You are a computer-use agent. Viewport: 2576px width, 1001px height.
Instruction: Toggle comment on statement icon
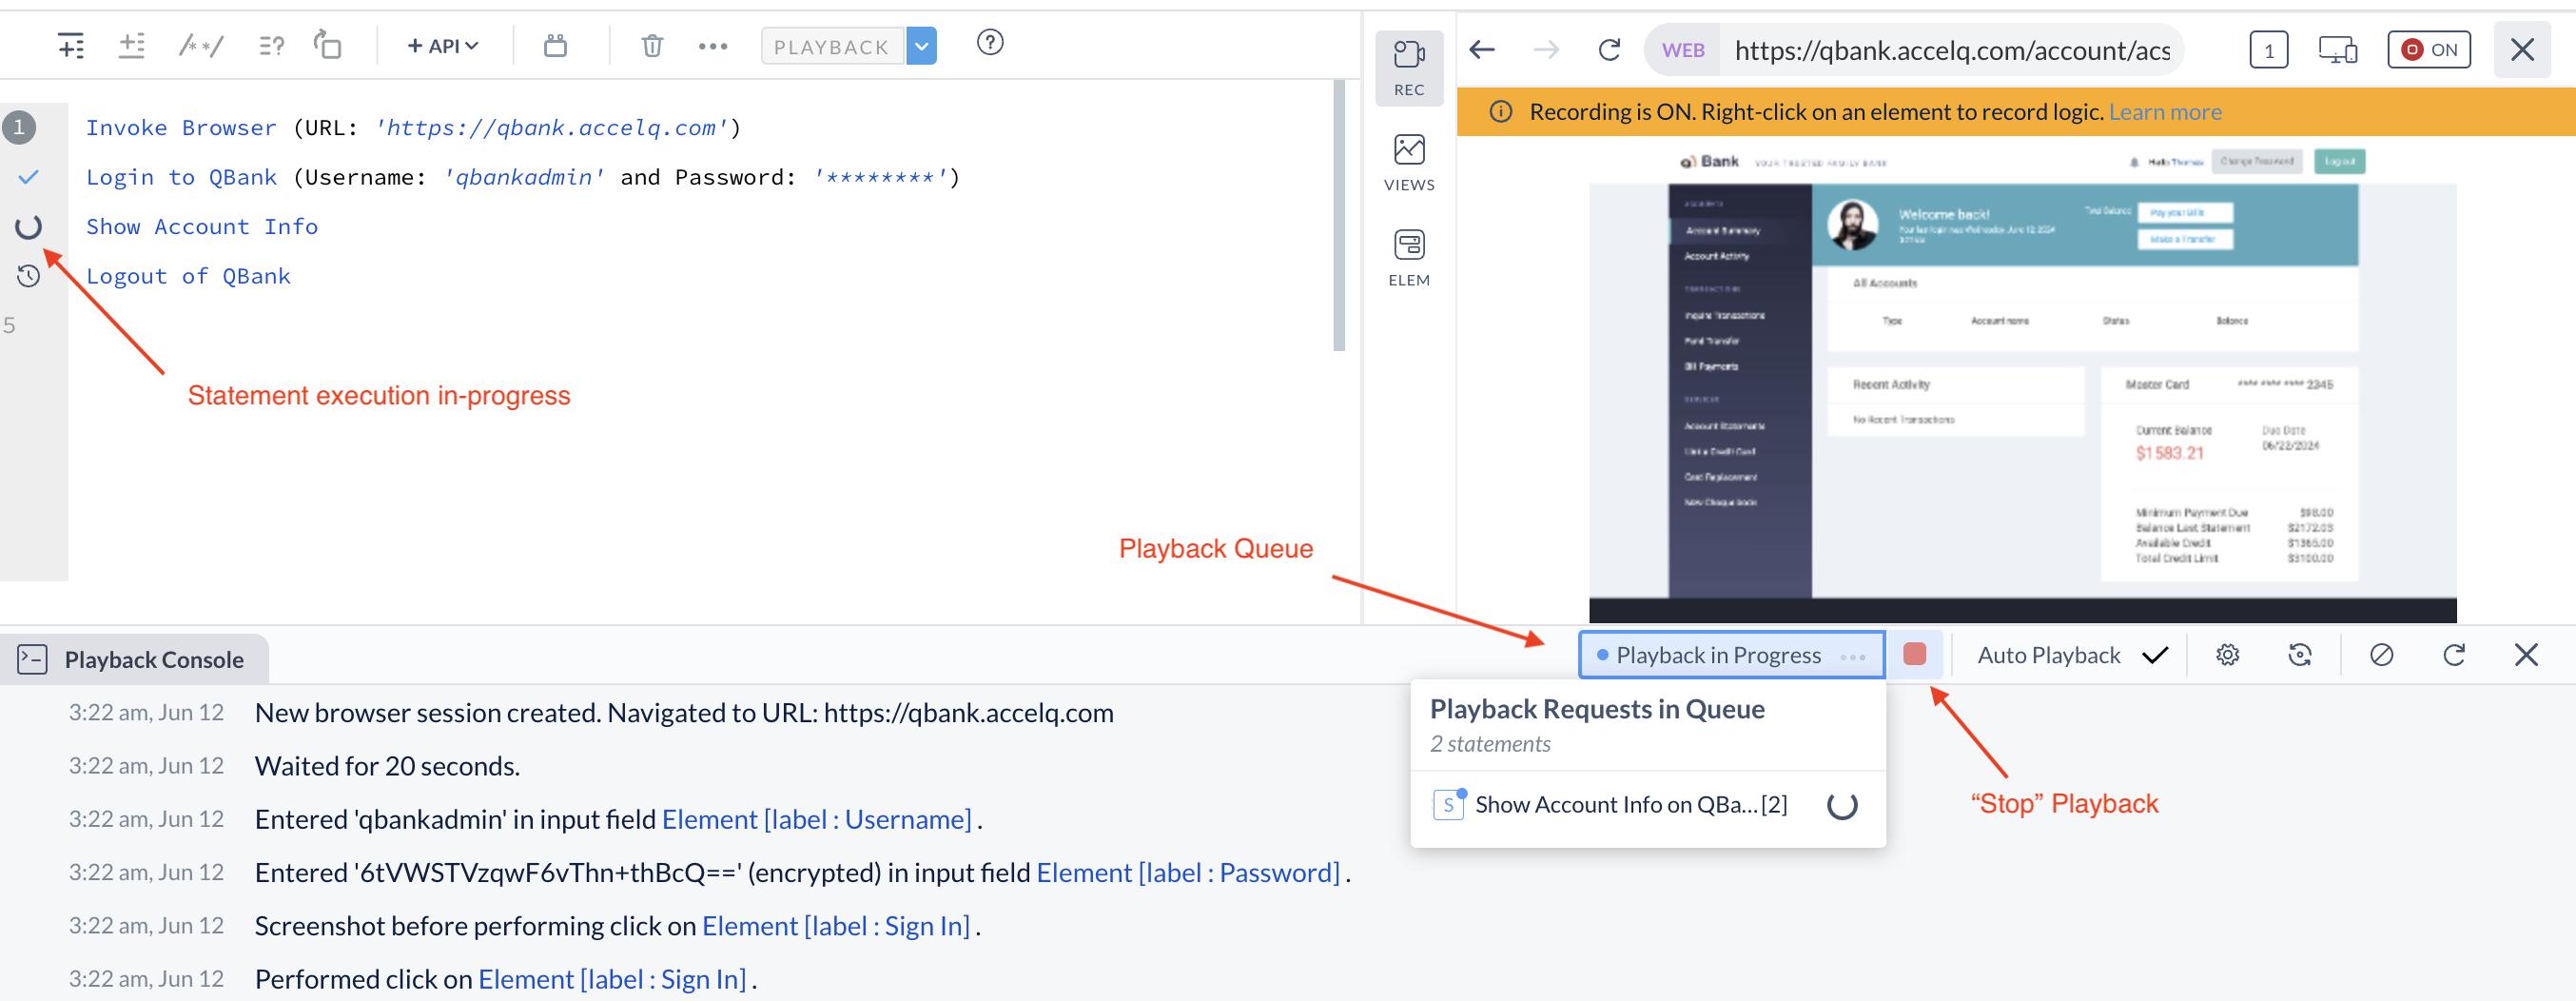[x=201, y=46]
